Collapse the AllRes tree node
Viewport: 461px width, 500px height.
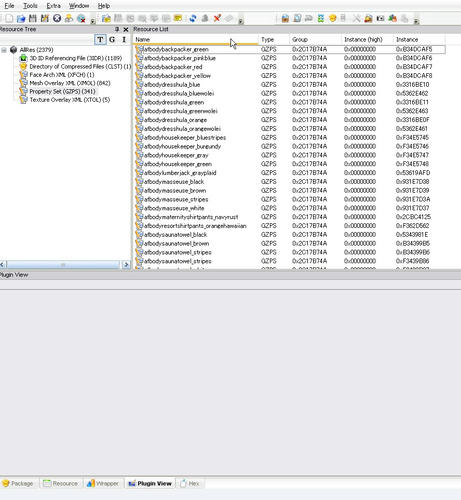[x=4, y=50]
